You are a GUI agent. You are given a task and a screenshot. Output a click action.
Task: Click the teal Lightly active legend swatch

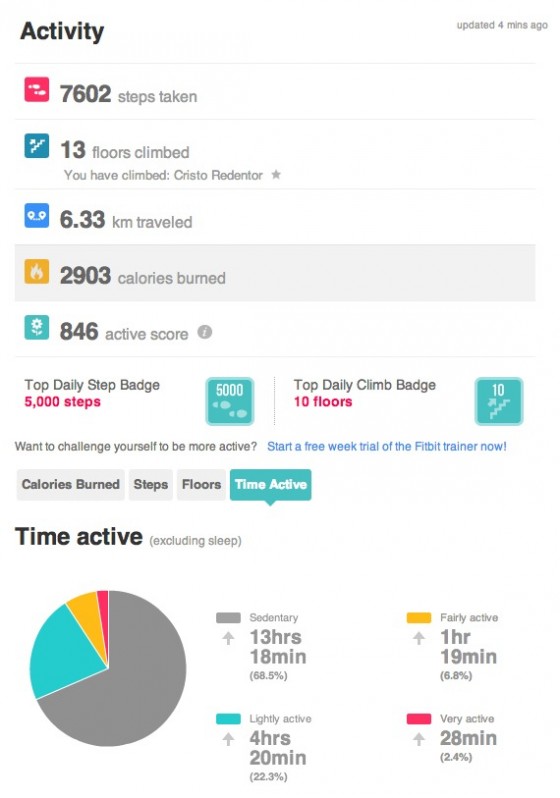pyautogui.click(x=228, y=719)
